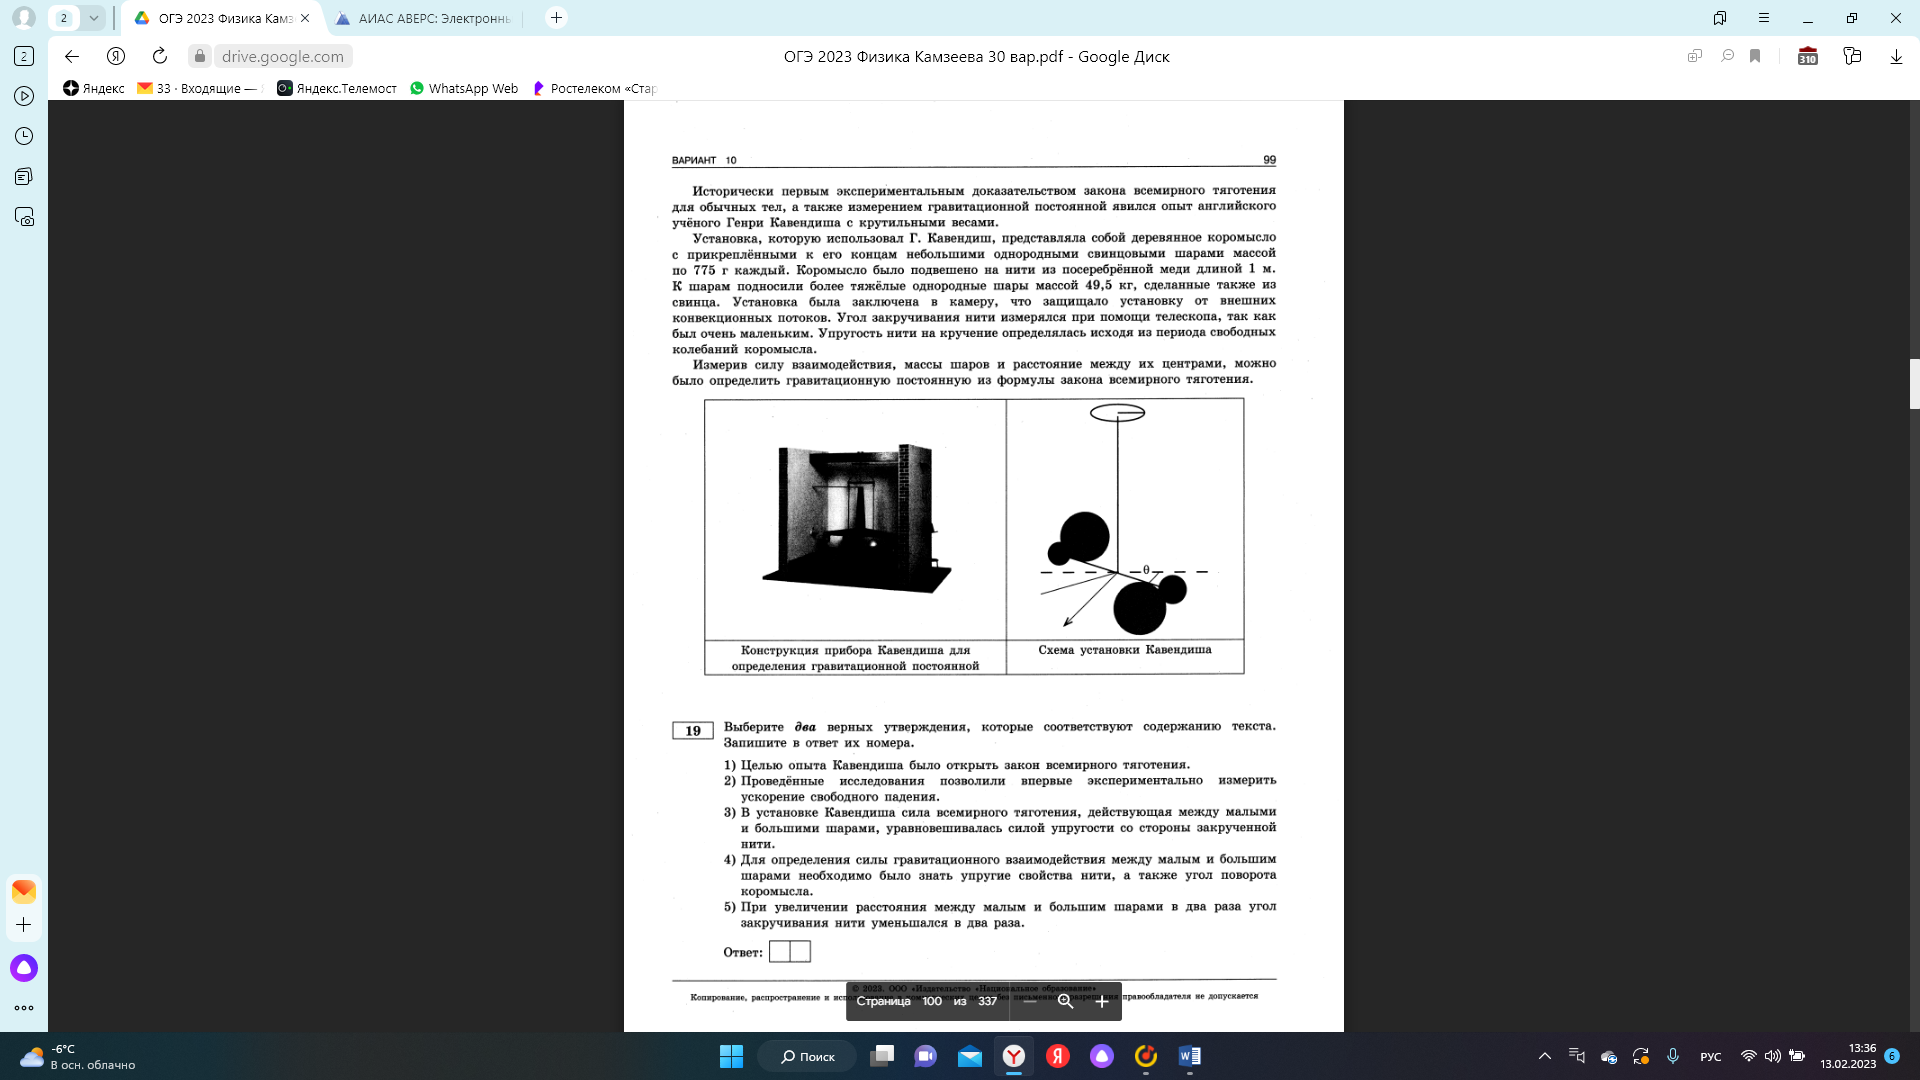This screenshot has height=1080, width=1920.
Task: Open OneDrive sync tray icon
Action: pyautogui.click(x=1609, y=1056)
